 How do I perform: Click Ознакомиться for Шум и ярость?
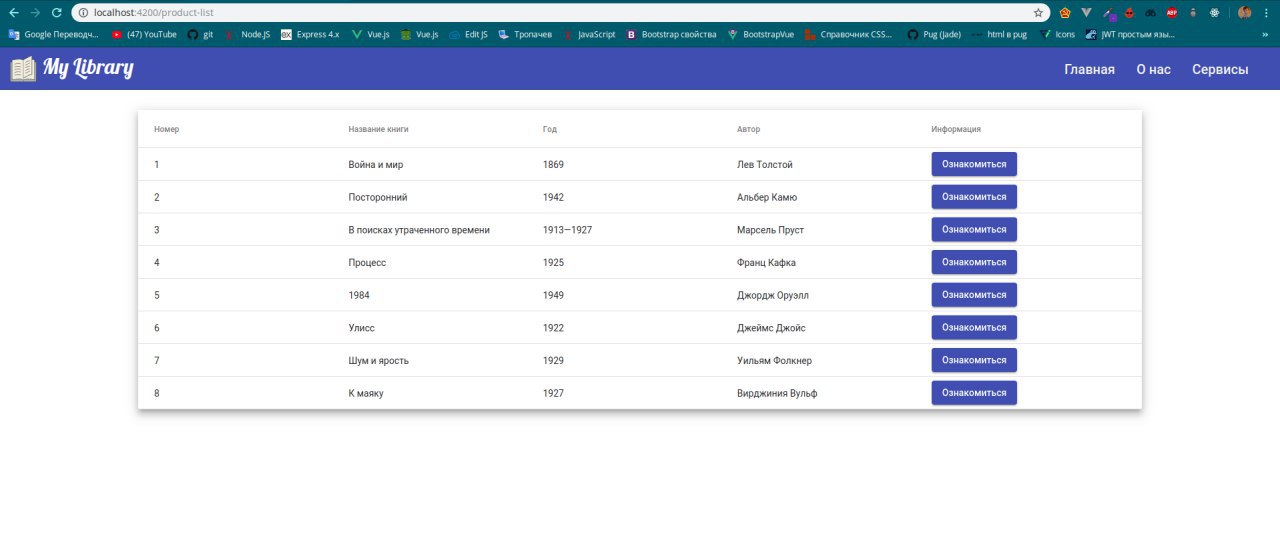(974, 360)
